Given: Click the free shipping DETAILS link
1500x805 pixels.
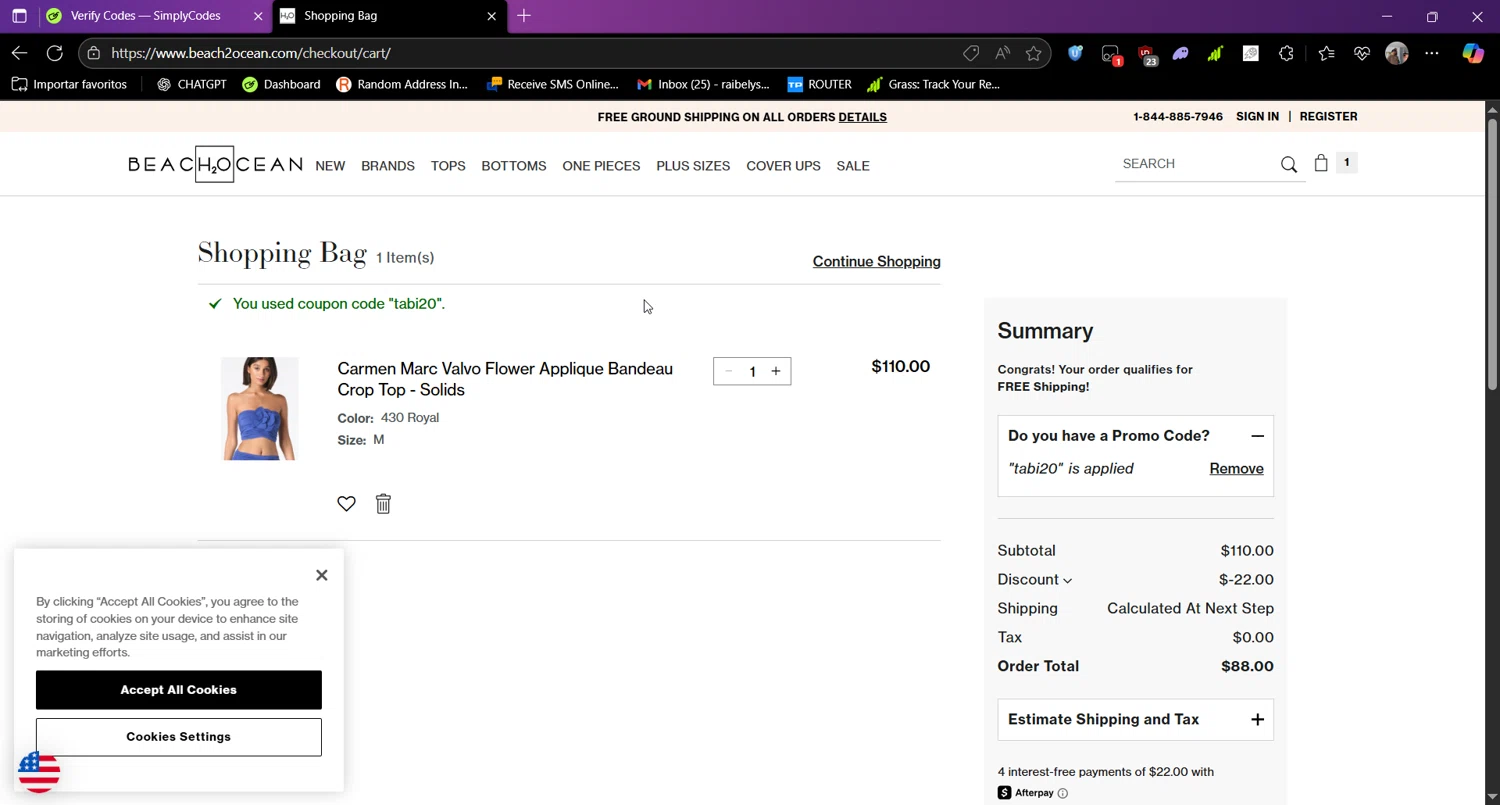Looking at the screenshot, I should tap(862, 117).
